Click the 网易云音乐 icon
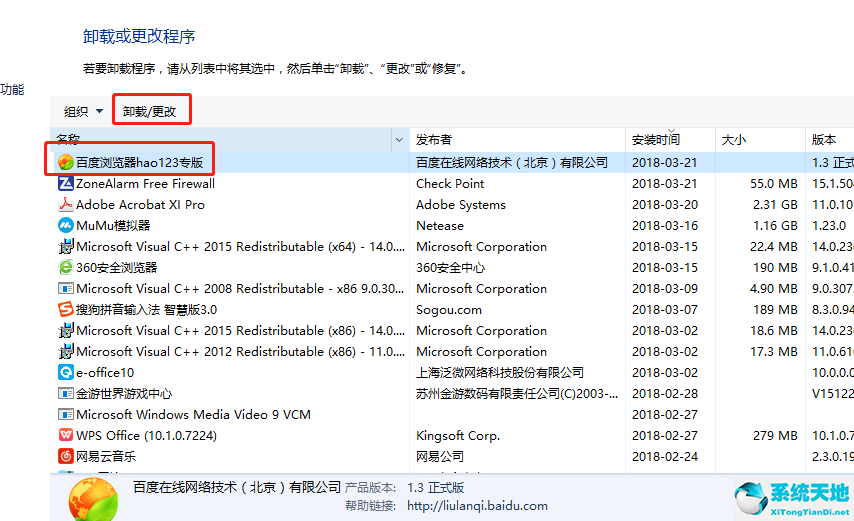 click(65, 456)
